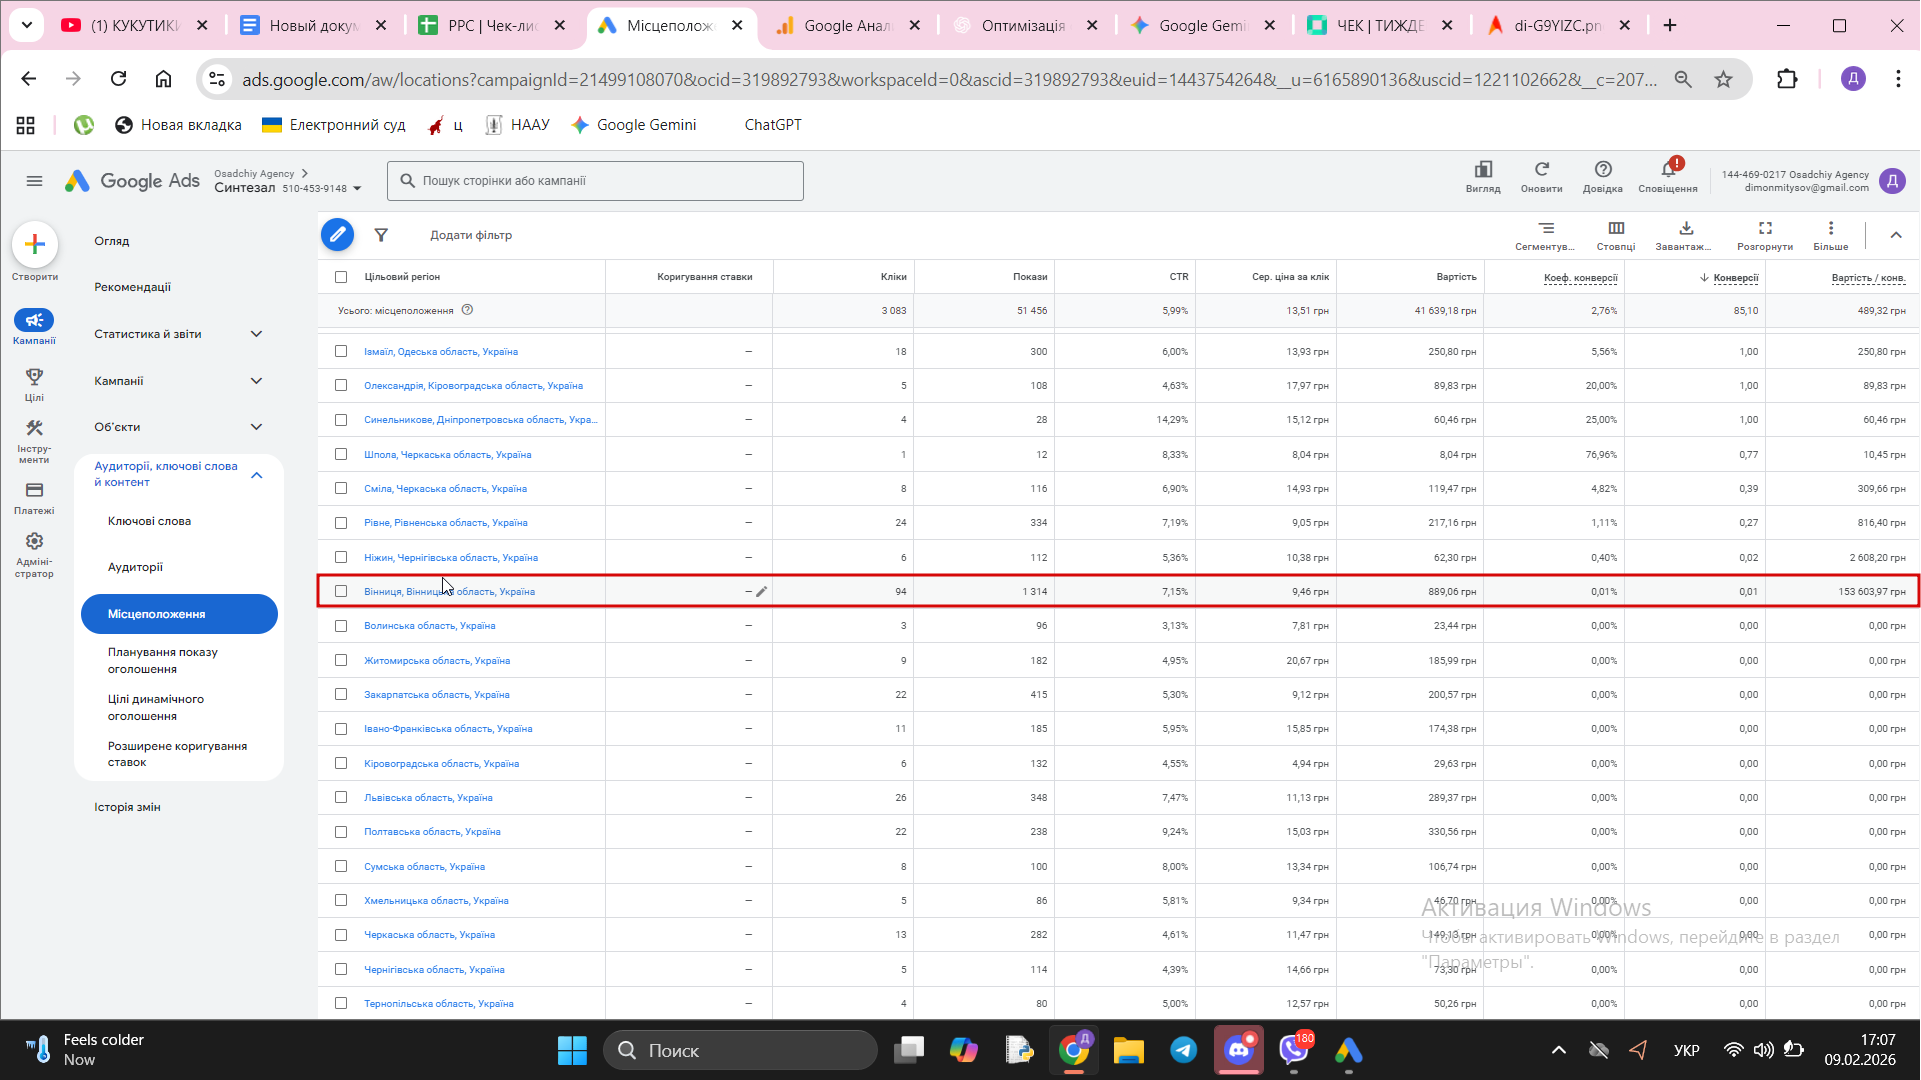Click the Додати фільтр button
Screen dimensions: 1921x1080
[x=470, y=235]
